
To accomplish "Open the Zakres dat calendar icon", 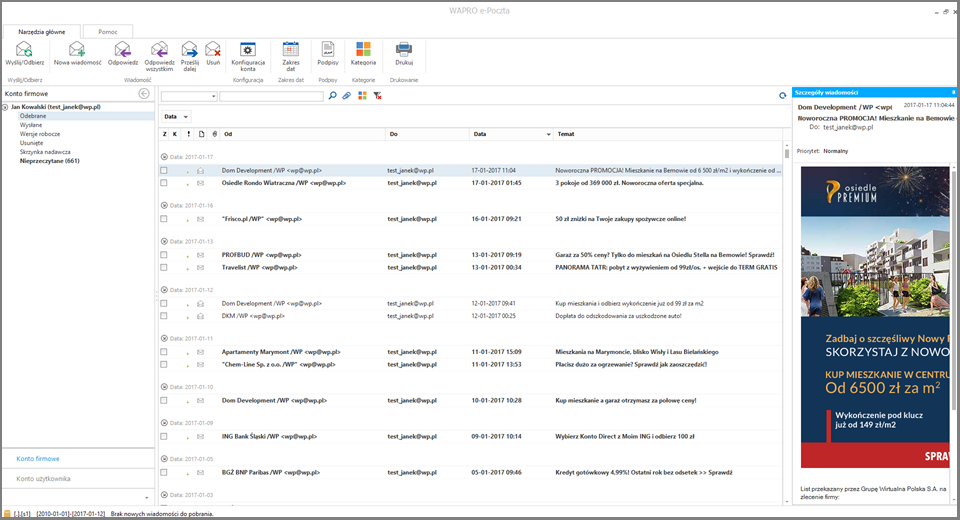I will click(x=290, y=50).
